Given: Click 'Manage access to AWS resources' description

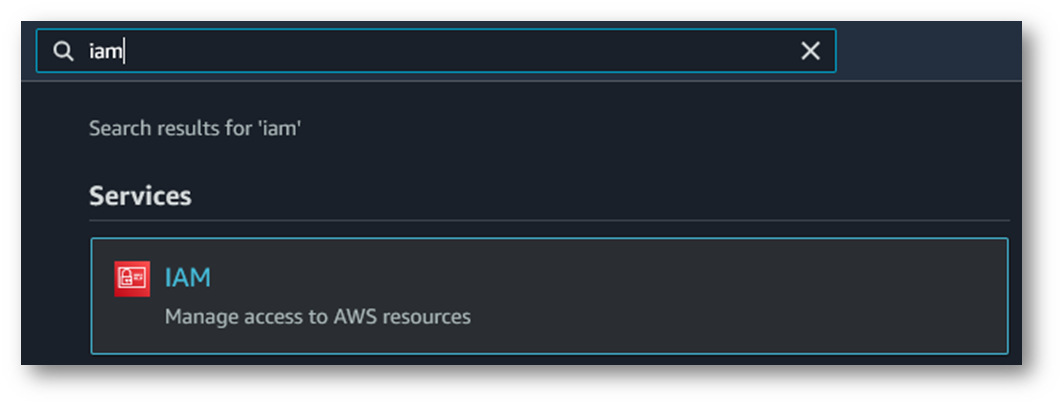Looking at the screenshot, I should pos(317,317).
